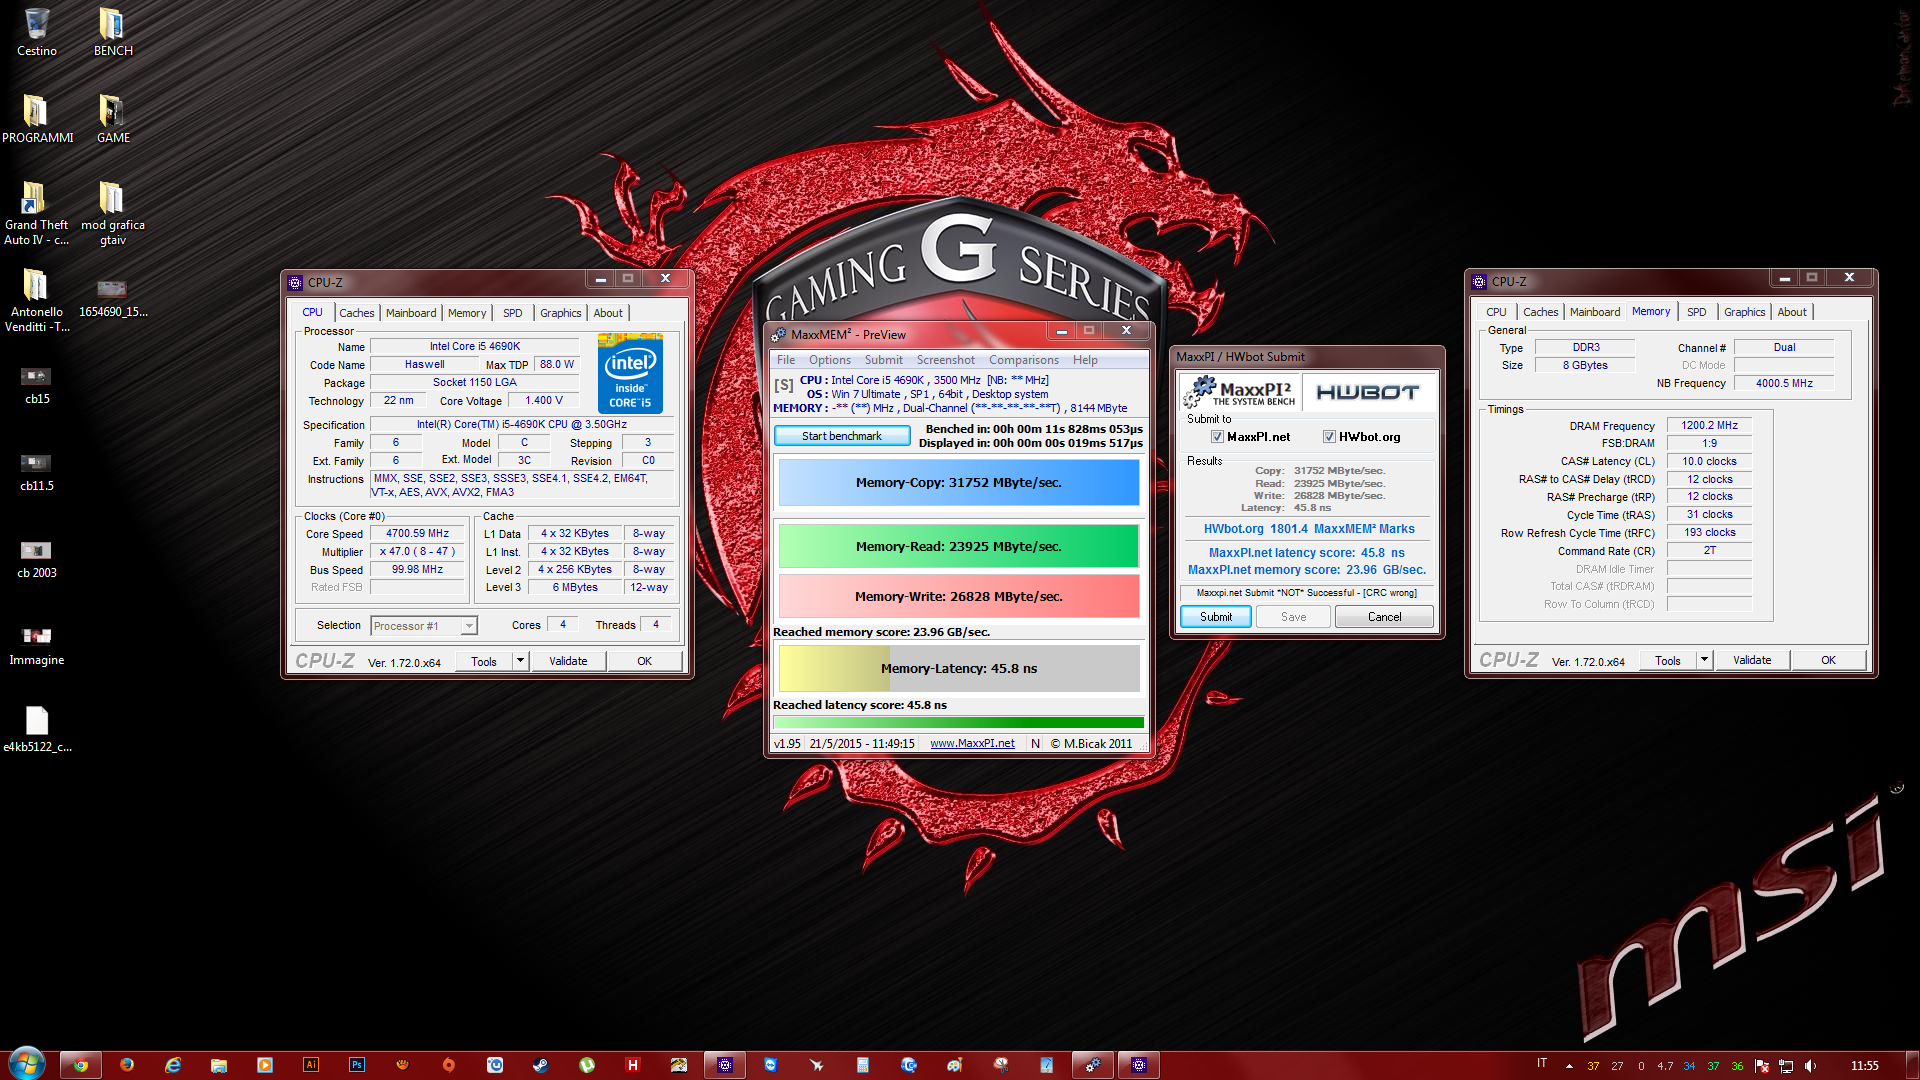Viewport: 1920px width, 1080px height.
Task: Switch to Caches tab in left CPU-Z
Action: click(356, 313)
